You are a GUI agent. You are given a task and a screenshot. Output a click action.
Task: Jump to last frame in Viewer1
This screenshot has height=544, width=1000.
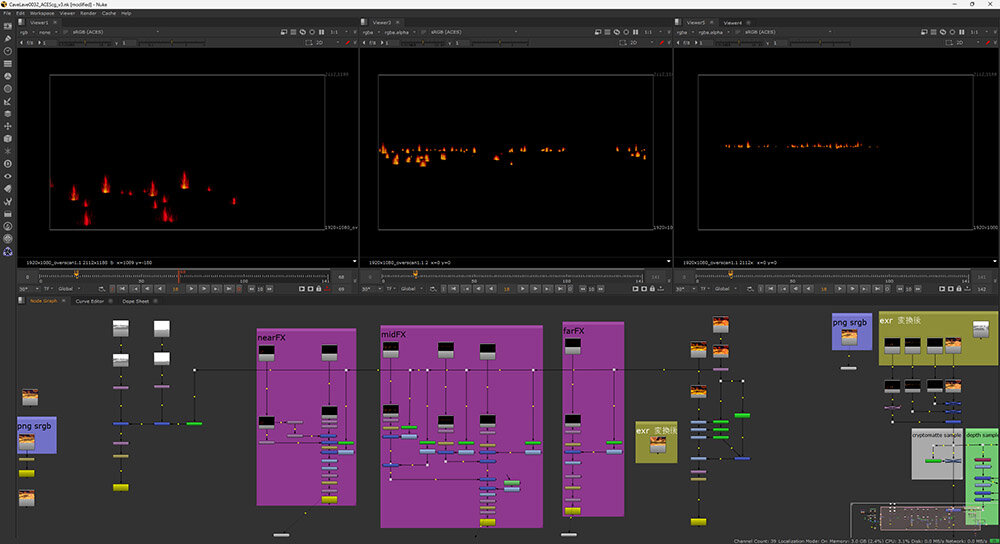[229, 289]
